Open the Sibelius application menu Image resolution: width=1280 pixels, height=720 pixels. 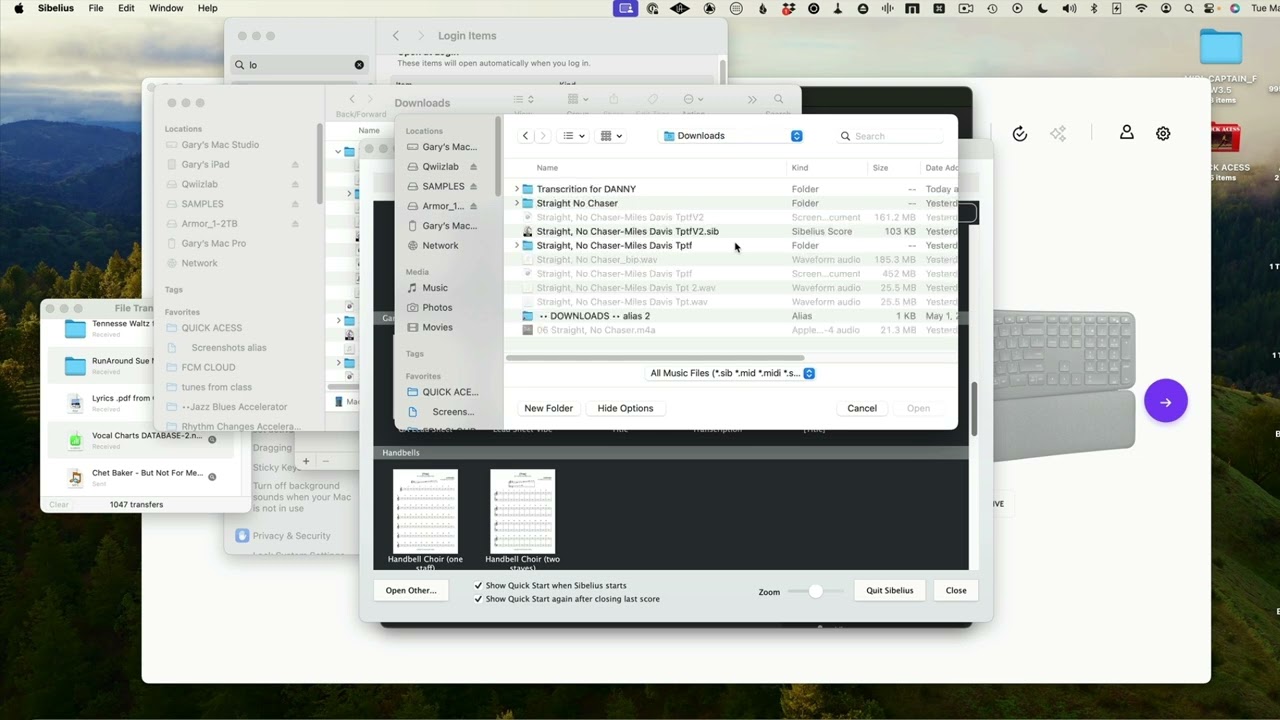pos(55,8)
